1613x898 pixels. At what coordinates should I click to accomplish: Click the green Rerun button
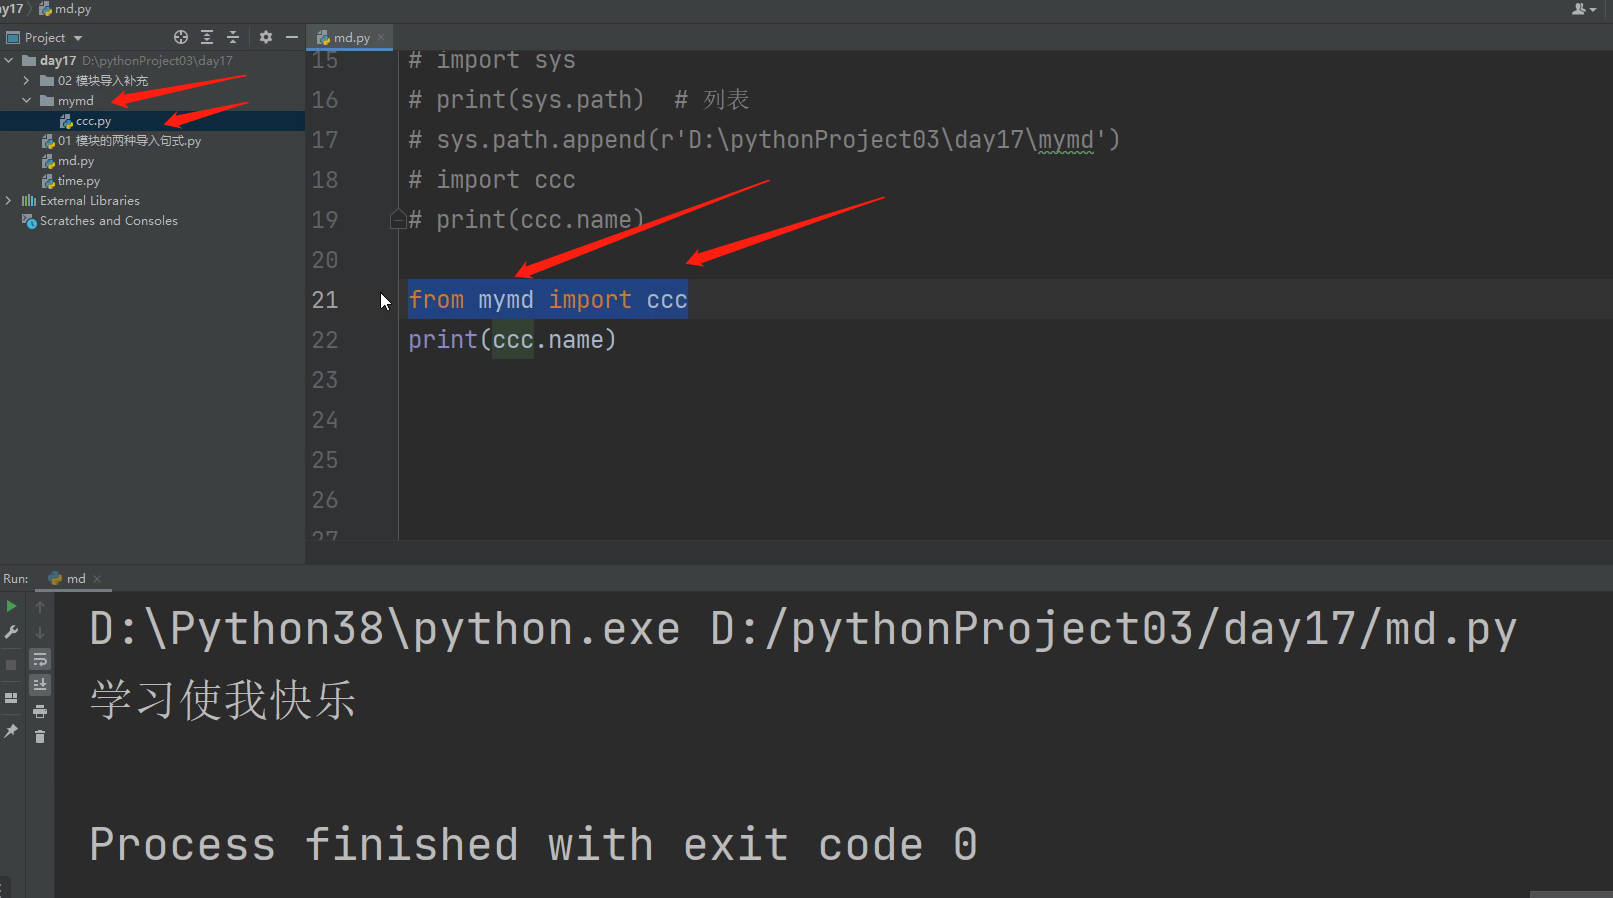pos(11,606)
